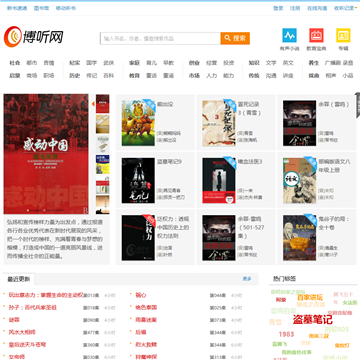360x360 pixels.
Task: Click the 盗墓笔记 hot tag
Action: pyautogui.click(x=313, y=320)
